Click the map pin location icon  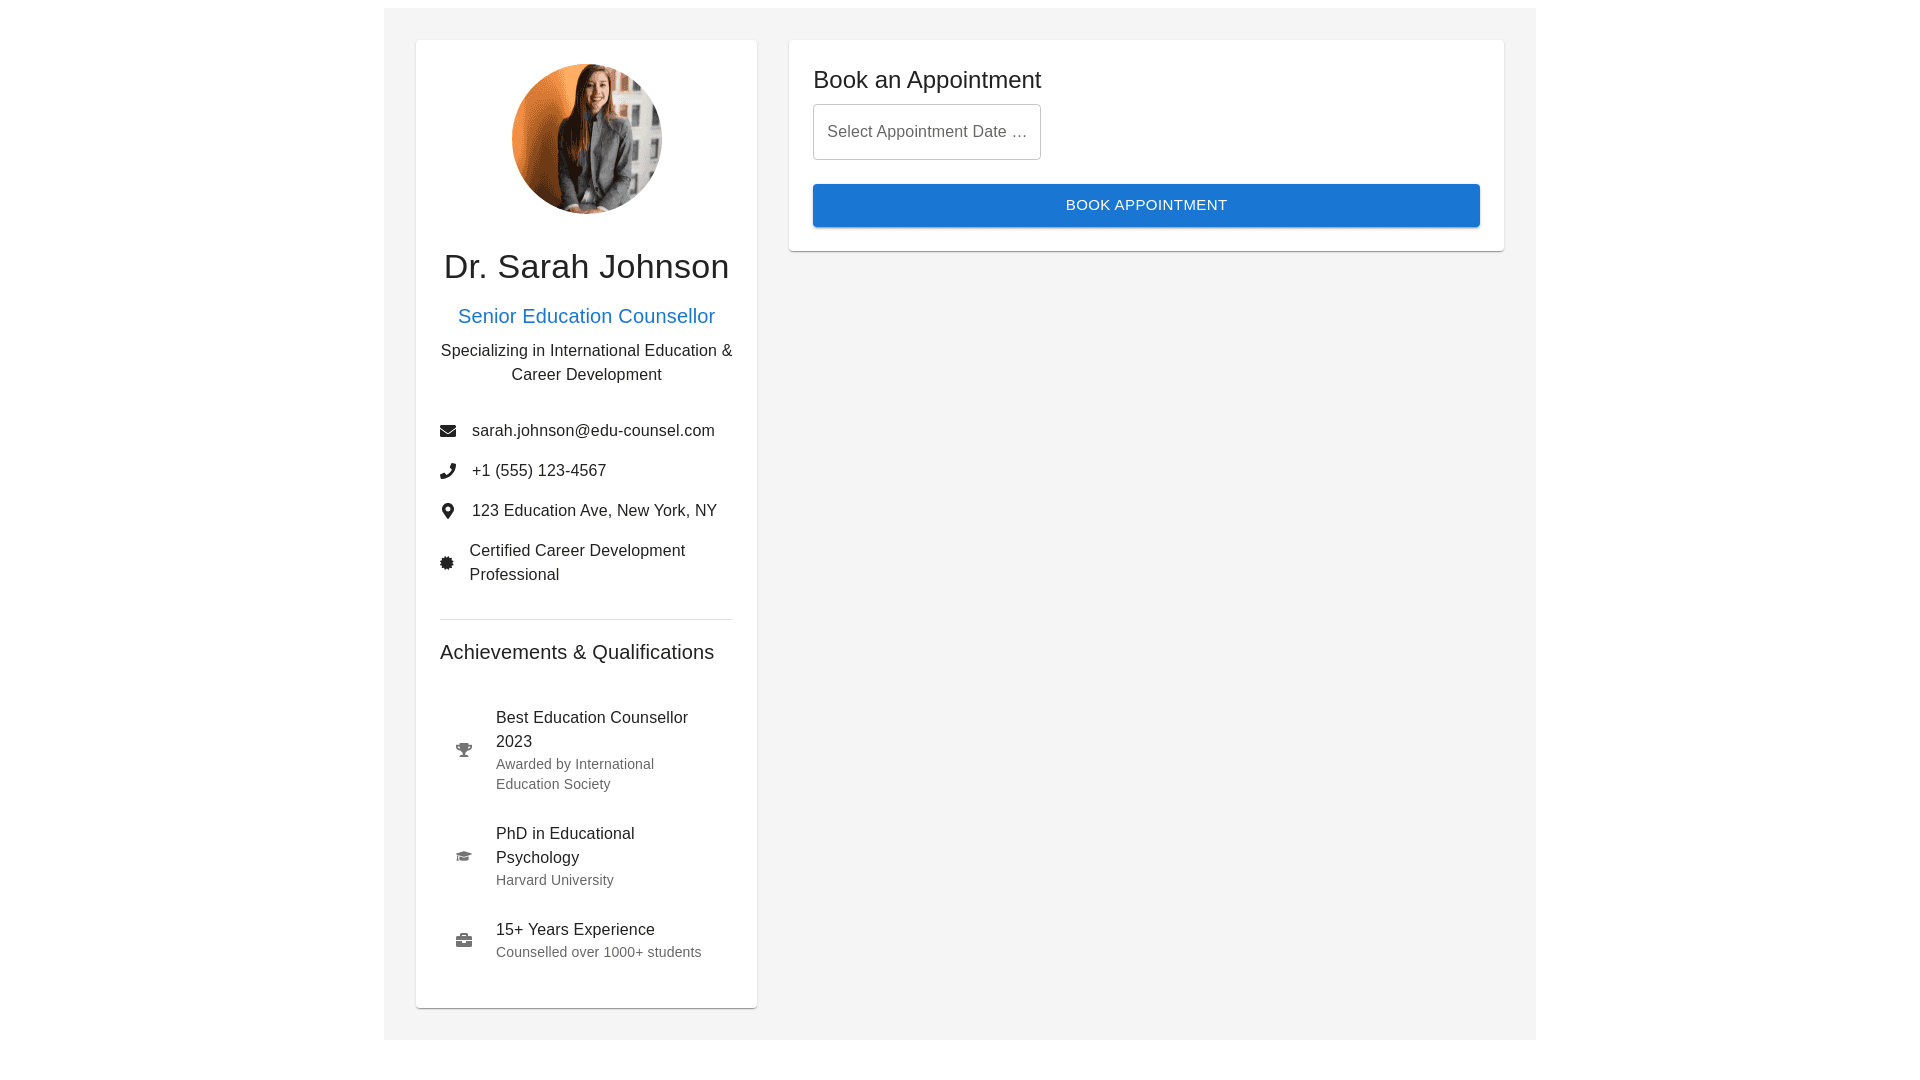point(448,511)
